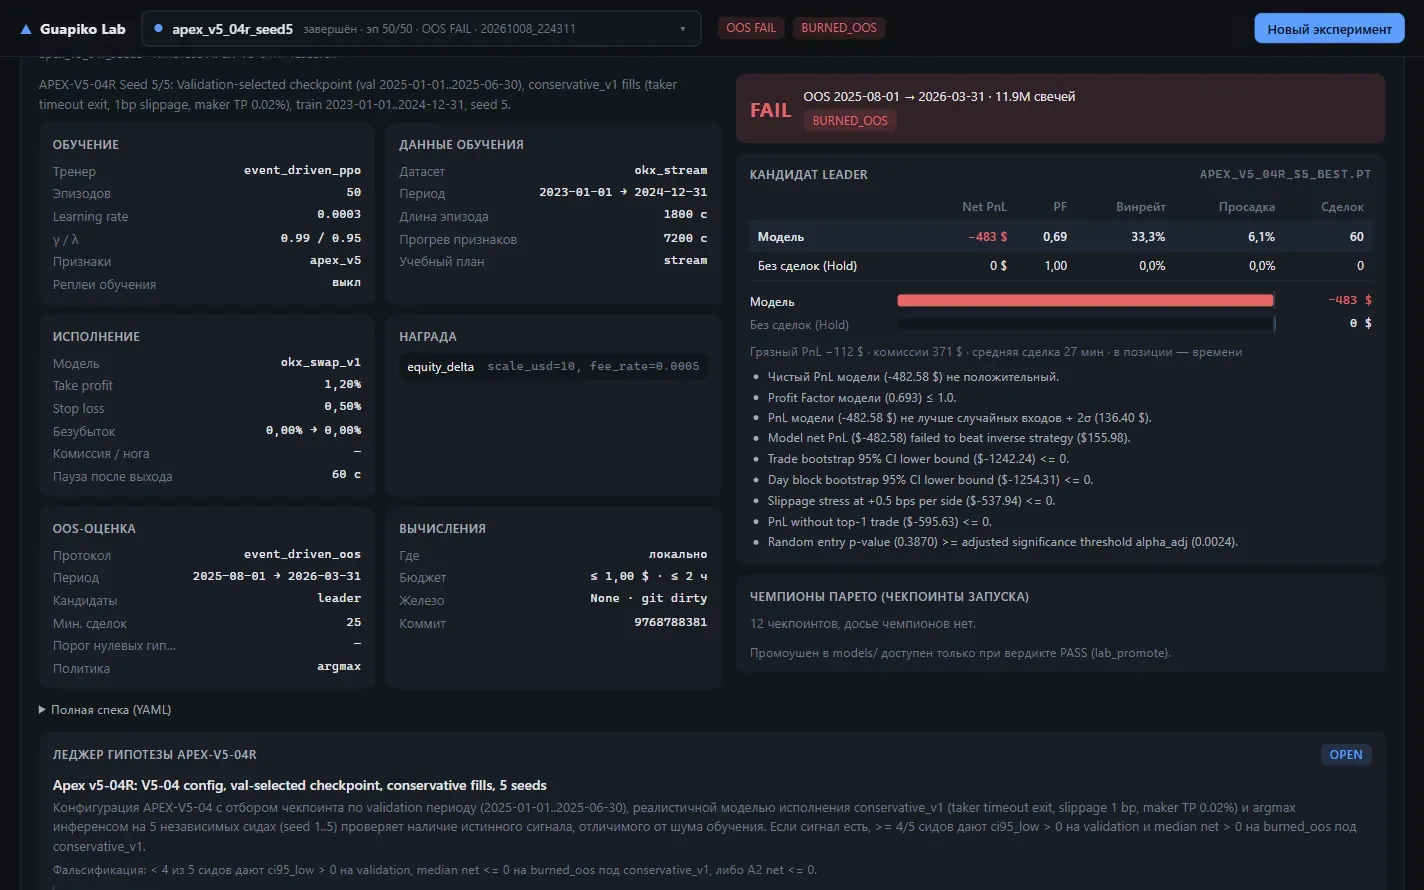Click the ЛЕДЖЕР ГИПОТЕЗЫ APEX-V5-04R heading
Viewport: 1424px width, 890px height.
(x=155, y=755)
